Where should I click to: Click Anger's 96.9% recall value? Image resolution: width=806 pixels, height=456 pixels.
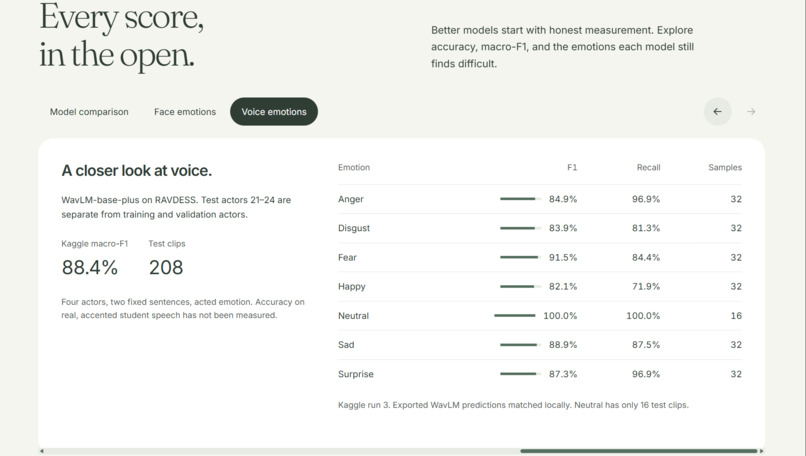(x=646, y=199)
